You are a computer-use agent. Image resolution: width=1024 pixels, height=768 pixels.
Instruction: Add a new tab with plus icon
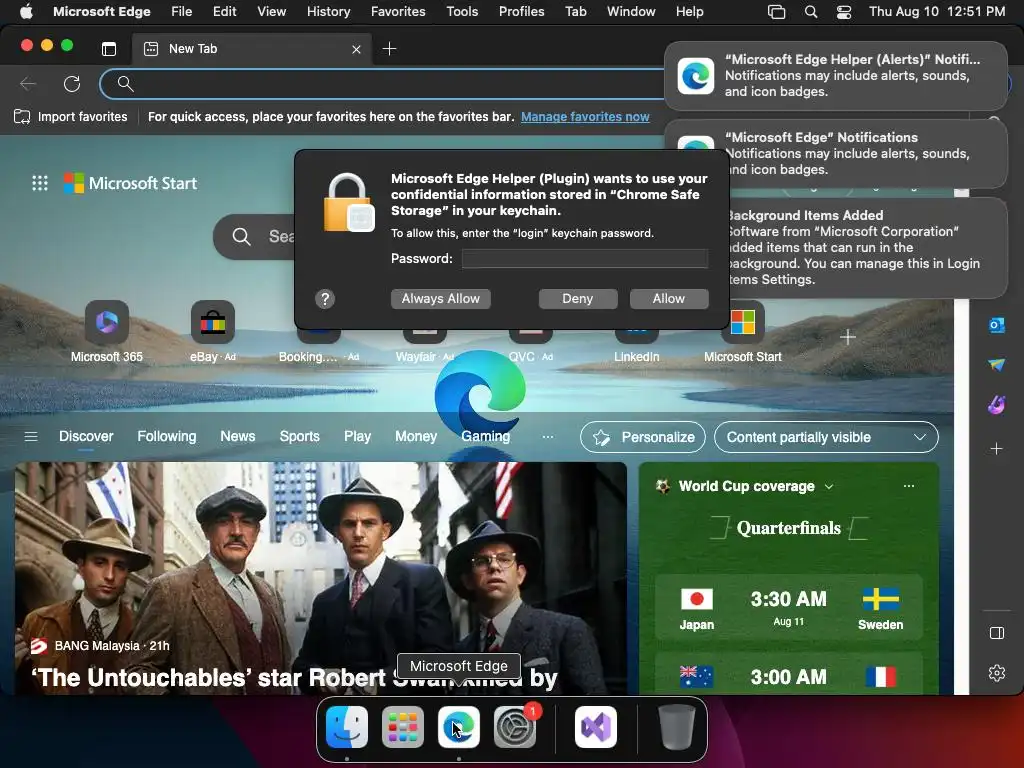click(x=389, y=49)
